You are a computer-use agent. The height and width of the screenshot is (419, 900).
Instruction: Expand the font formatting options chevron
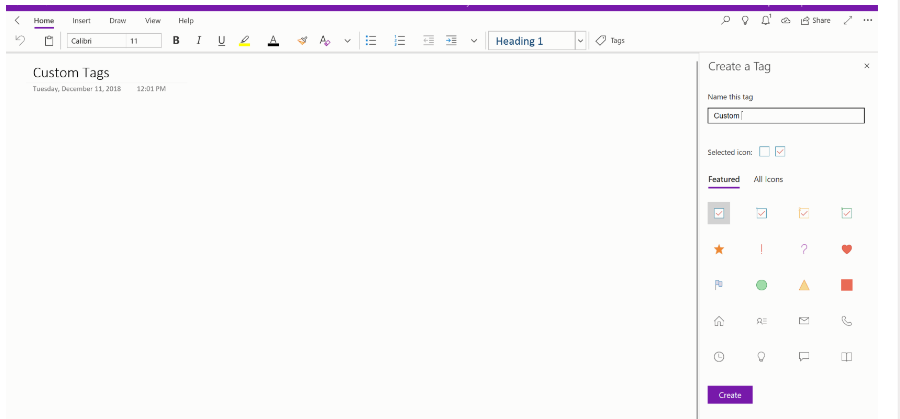pyautogui.click(x=347, y=41)
